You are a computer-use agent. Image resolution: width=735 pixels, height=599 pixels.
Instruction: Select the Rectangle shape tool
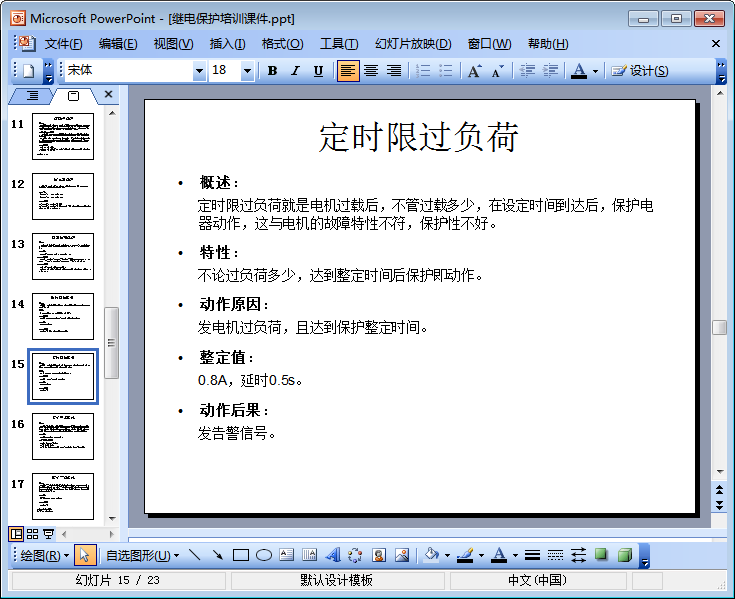click(241, 555)
